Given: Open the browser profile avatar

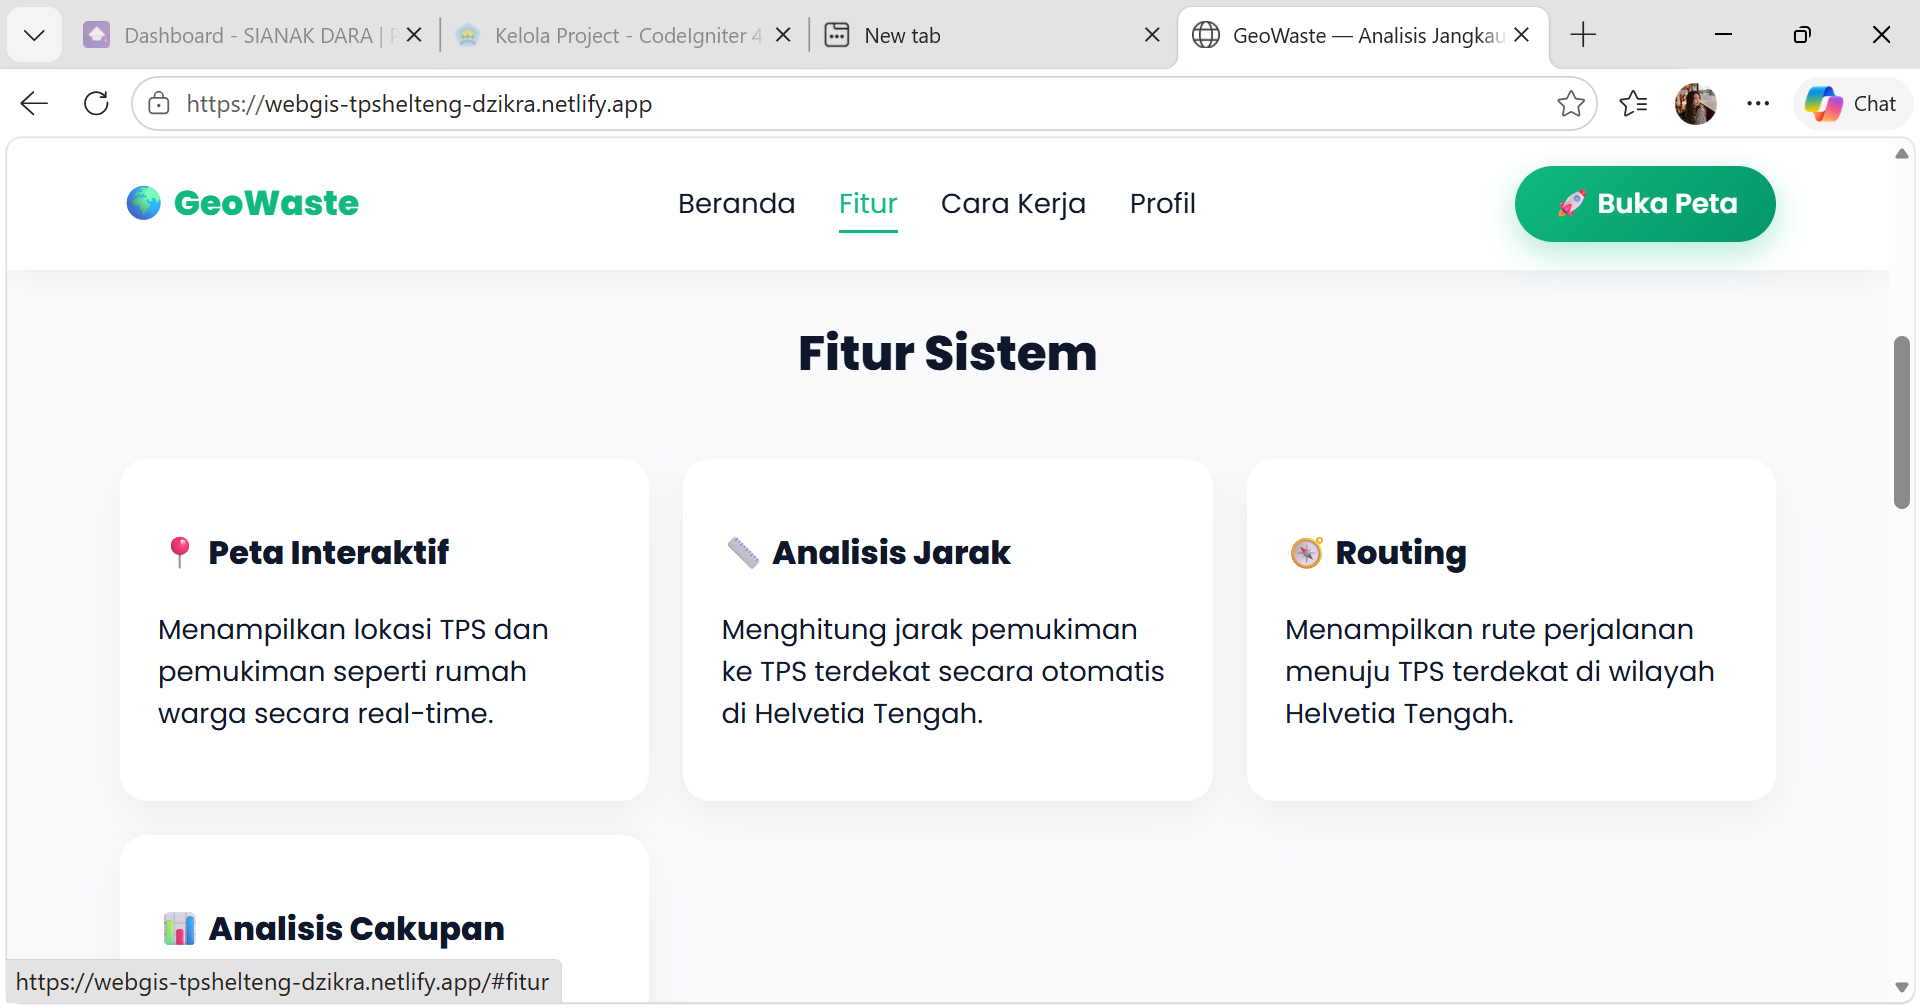Looking at the screenshot, I should (x=1696, y=103).
